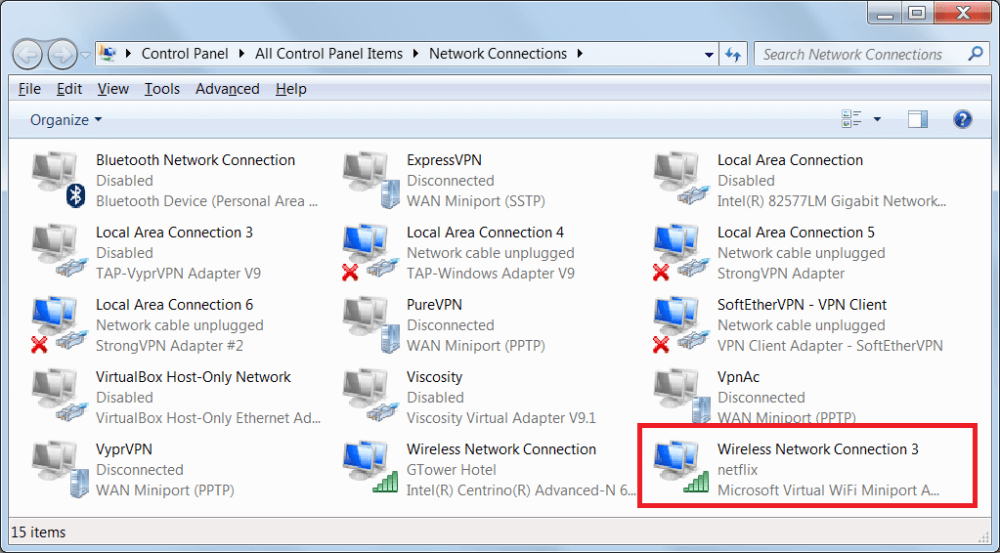Click the change view icon
The height and width of the screenshot is (553, 1000).
851,119
